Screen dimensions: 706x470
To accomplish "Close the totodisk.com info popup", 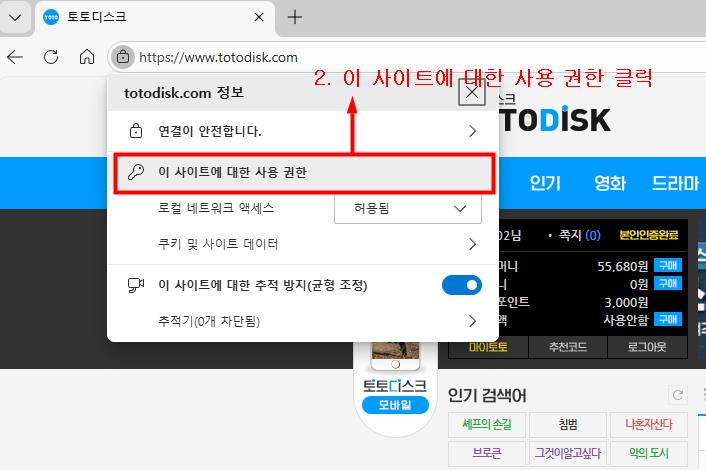I will click(472, 93).
